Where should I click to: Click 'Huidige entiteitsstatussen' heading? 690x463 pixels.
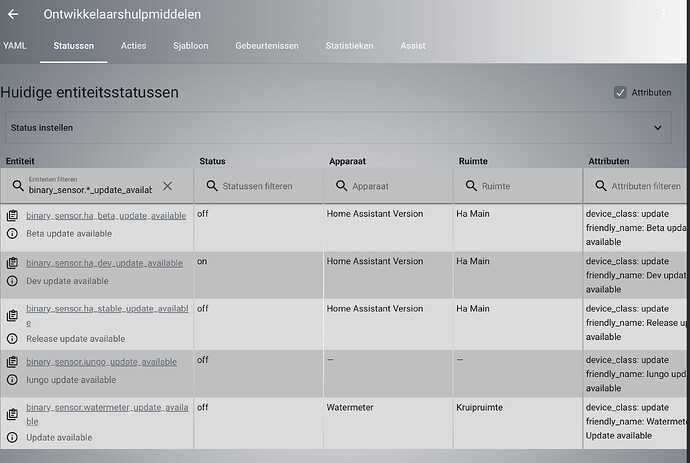point(90,92)
